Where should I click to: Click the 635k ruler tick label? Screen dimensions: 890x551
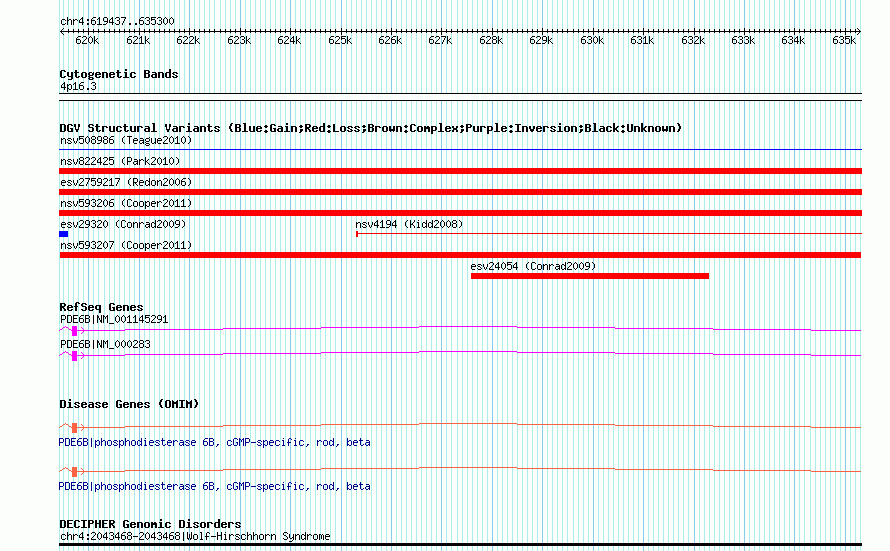point(844,40)
